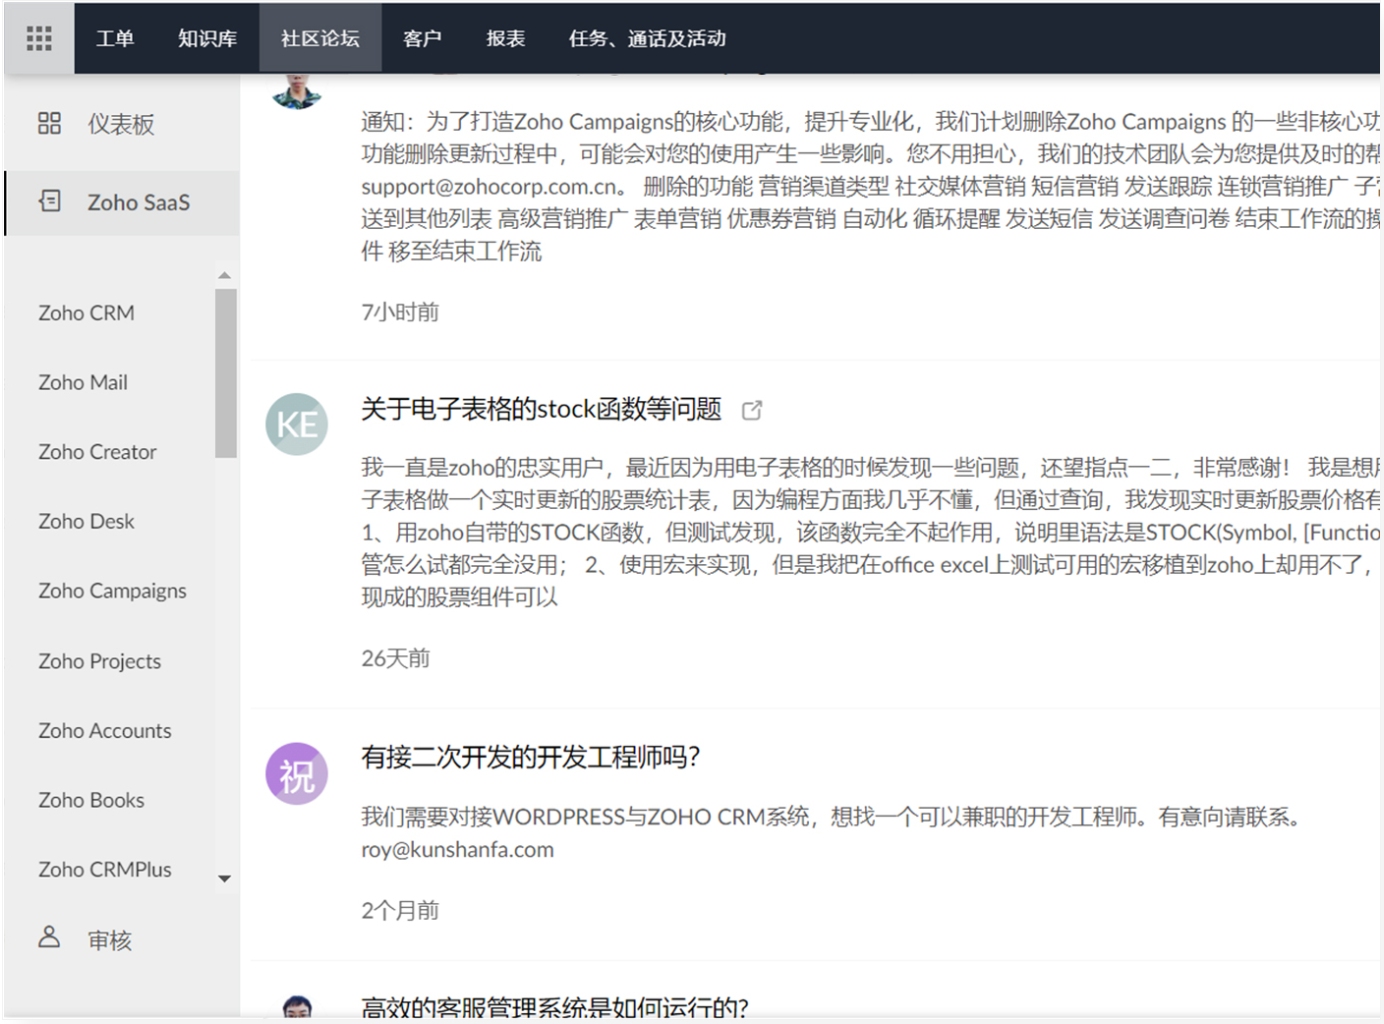1384x1024 pixels.
Task: Switch to the 工单 tab
Action: click(115, 40)
